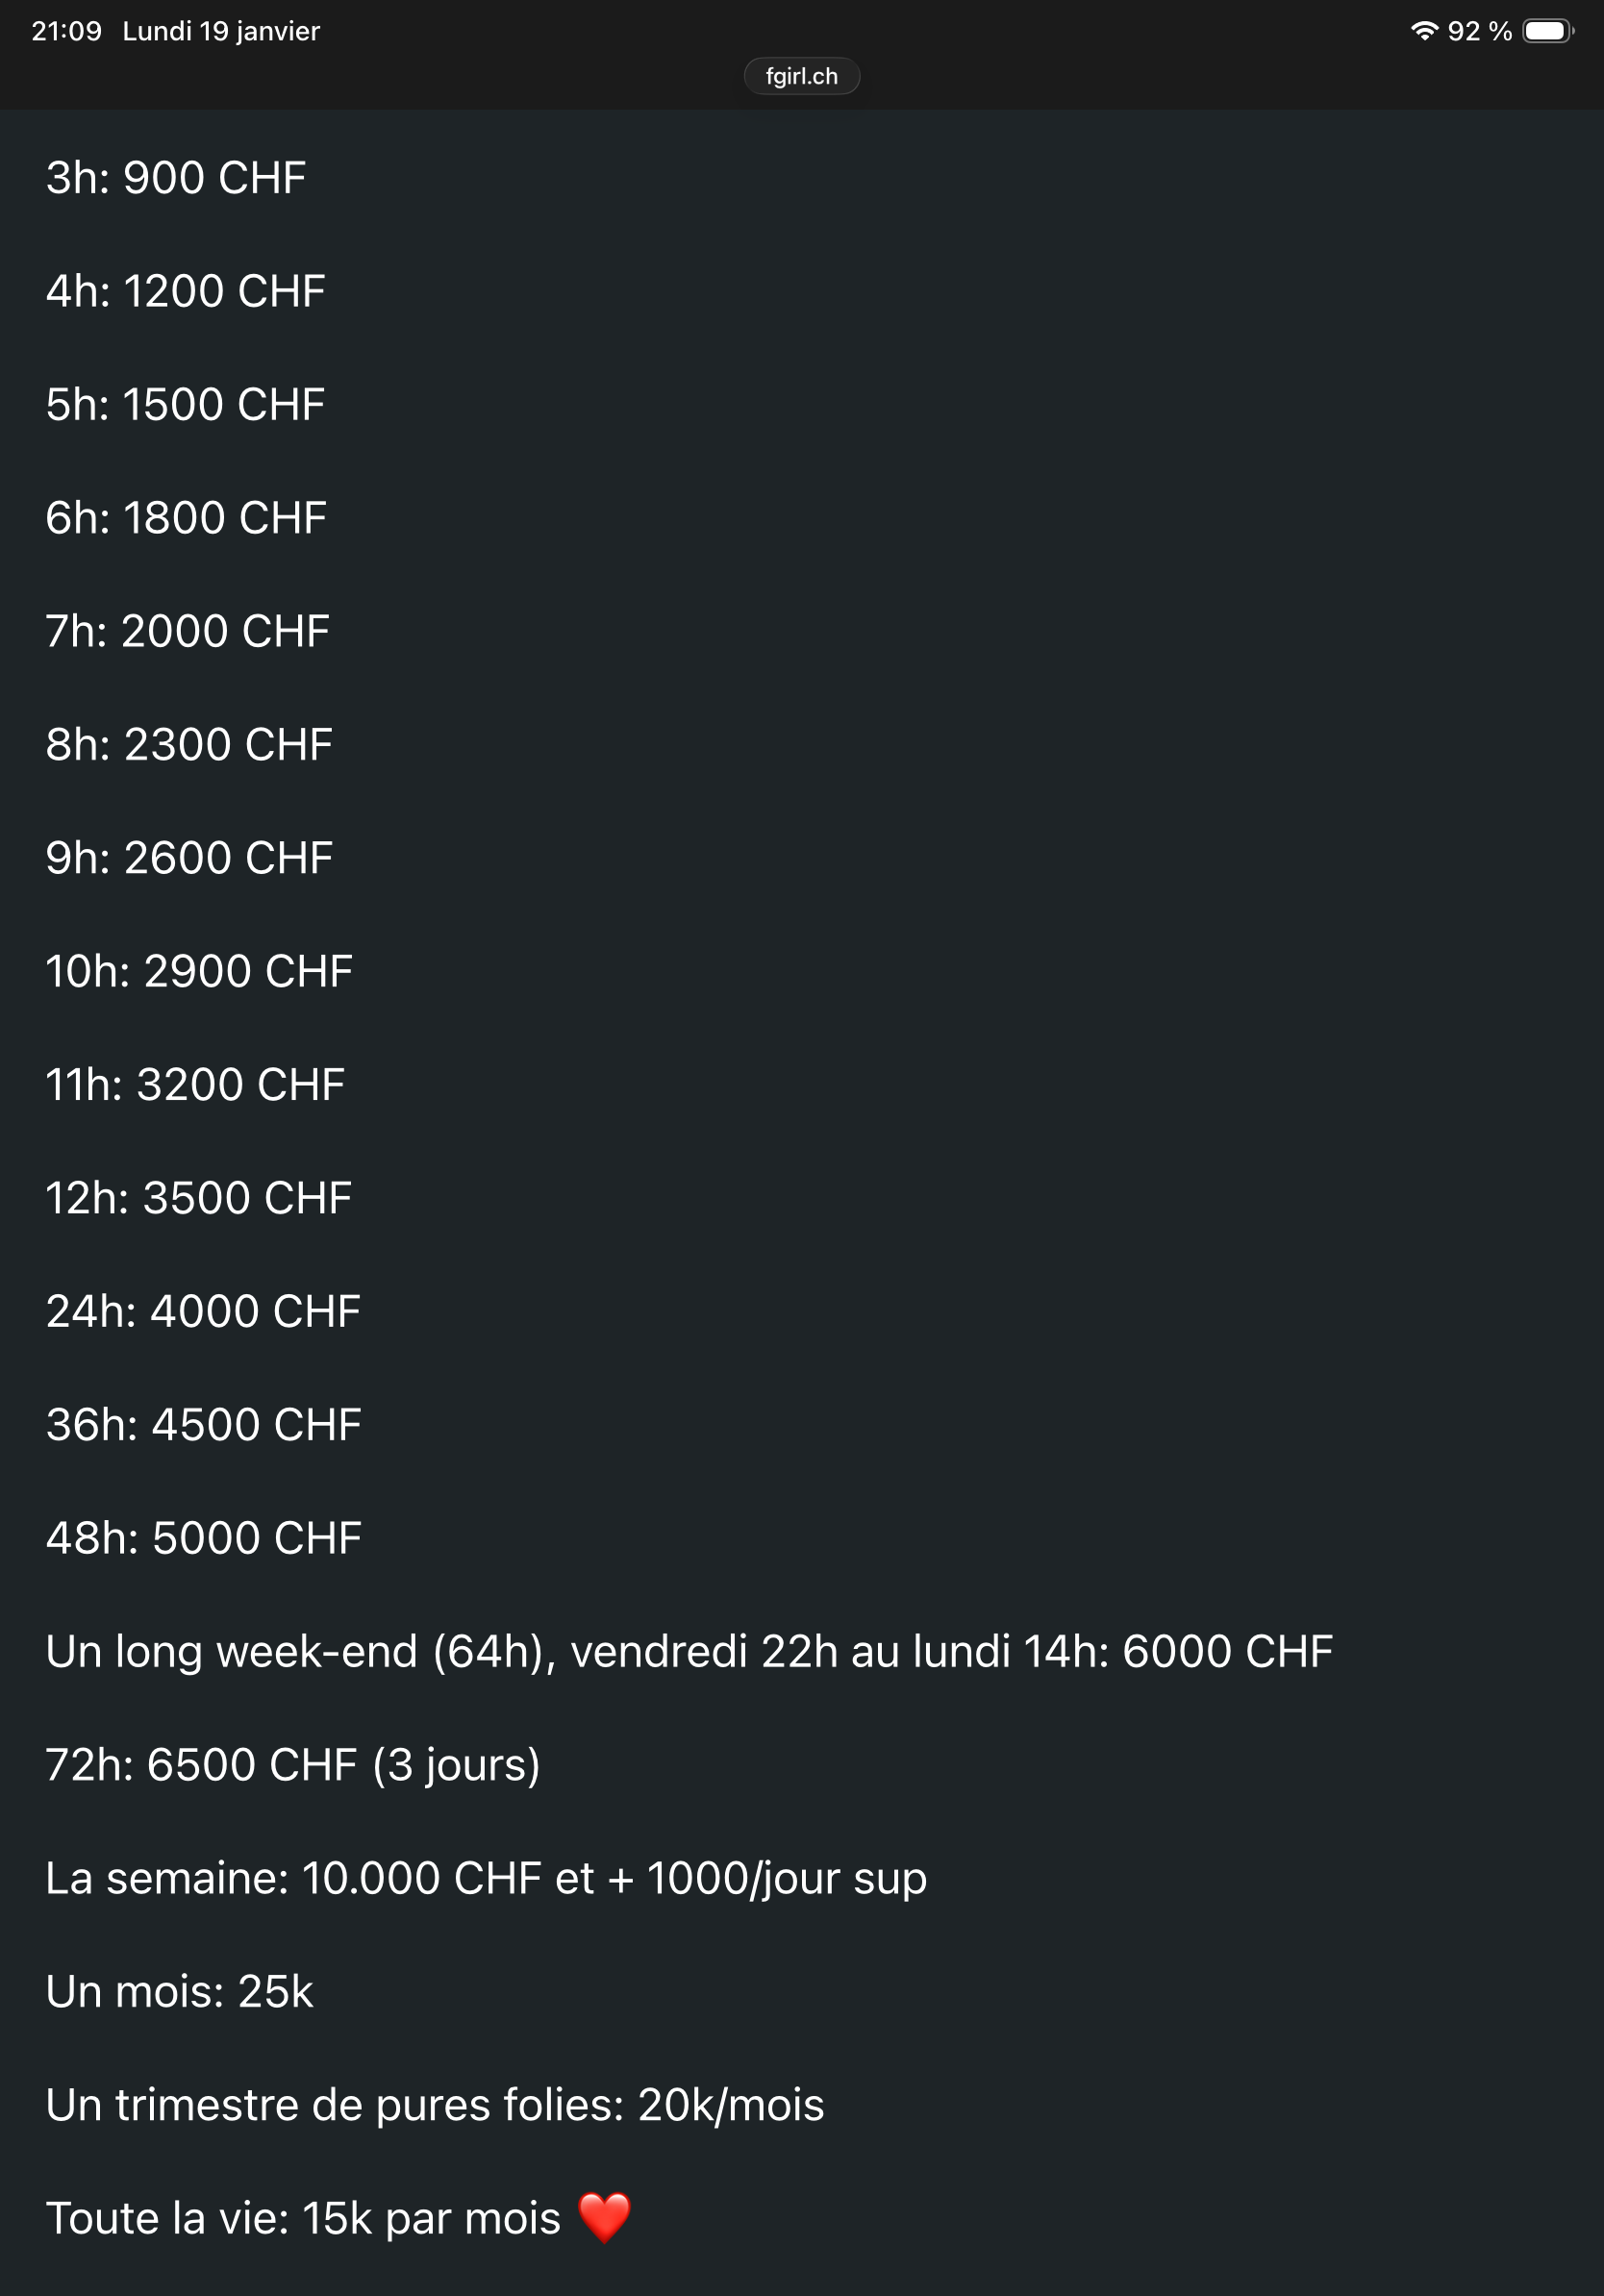This screenshot has height=2296, width=1604.
Task: Select the 72h: 6500 CHF line
Action: click(293, 1765)
